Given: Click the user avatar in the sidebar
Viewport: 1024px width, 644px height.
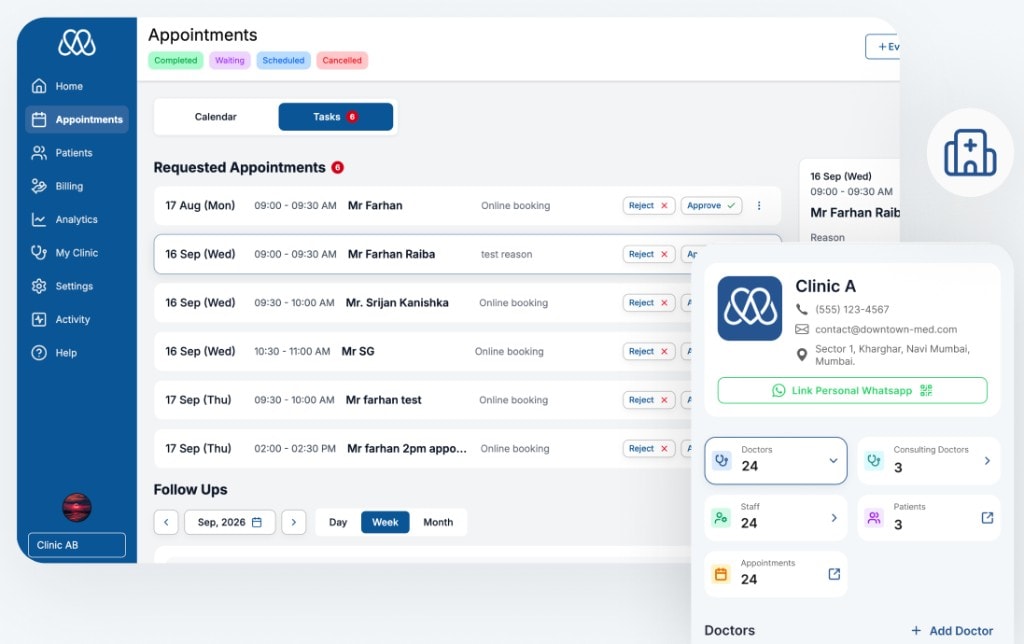Looking at the screenshot, I should 76,507.
